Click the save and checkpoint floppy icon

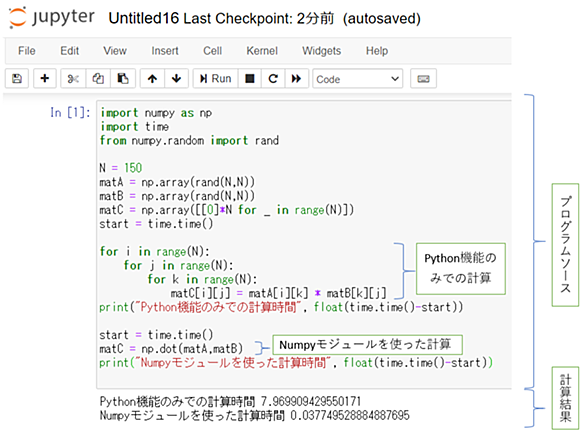17,78
